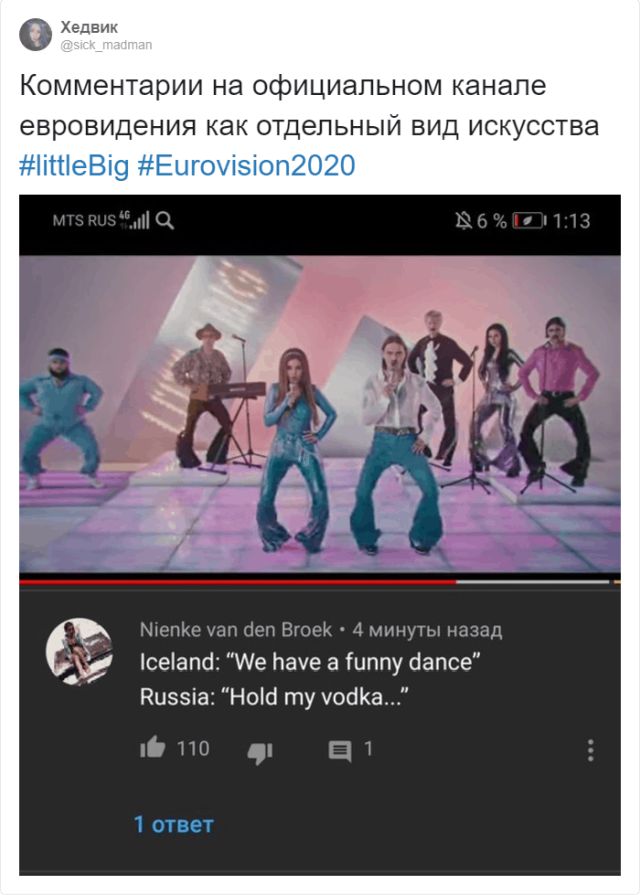Click the "4 минуты назад" comment timestamp

[428, 630]
